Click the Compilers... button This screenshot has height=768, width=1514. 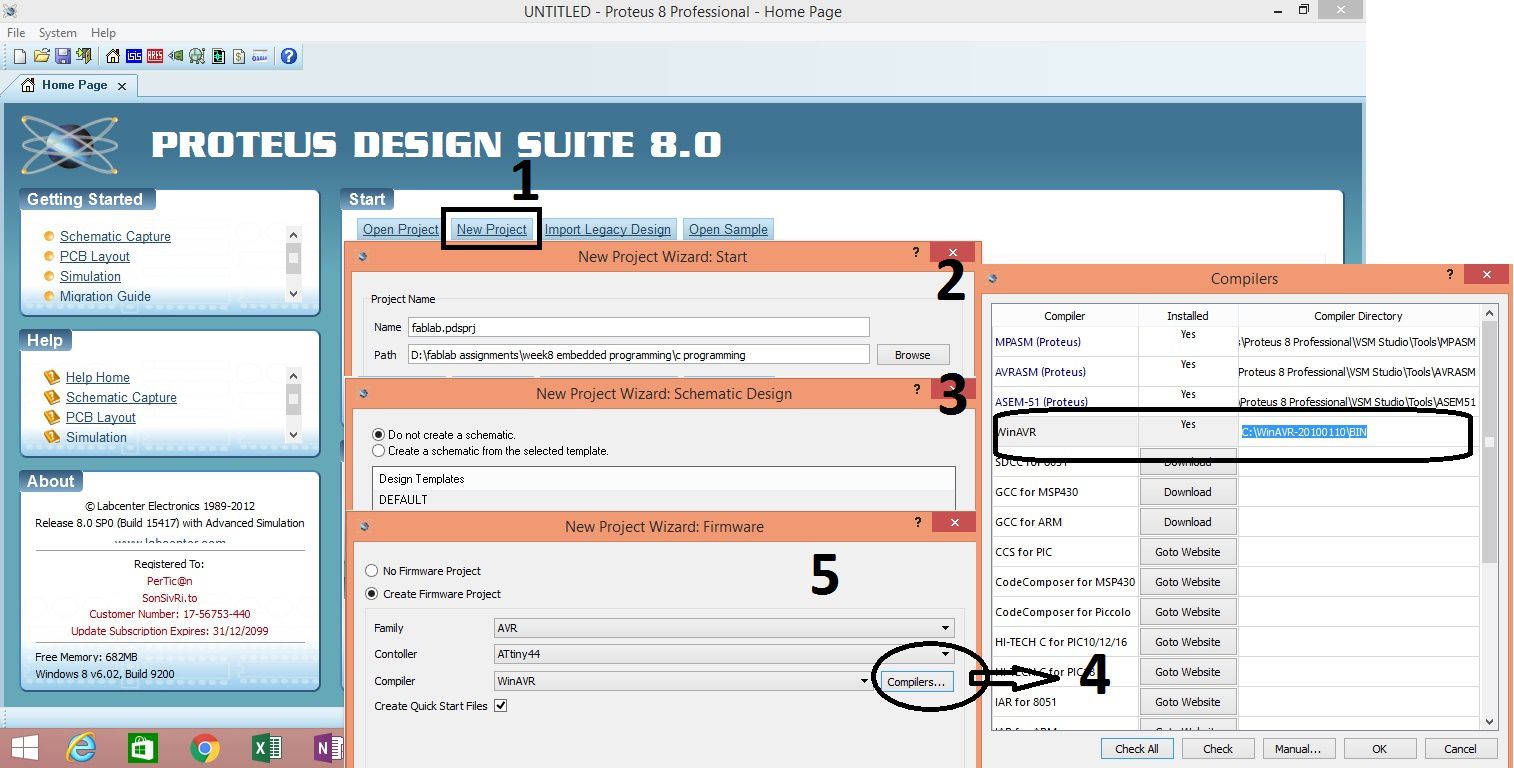[x=916, y=681]
